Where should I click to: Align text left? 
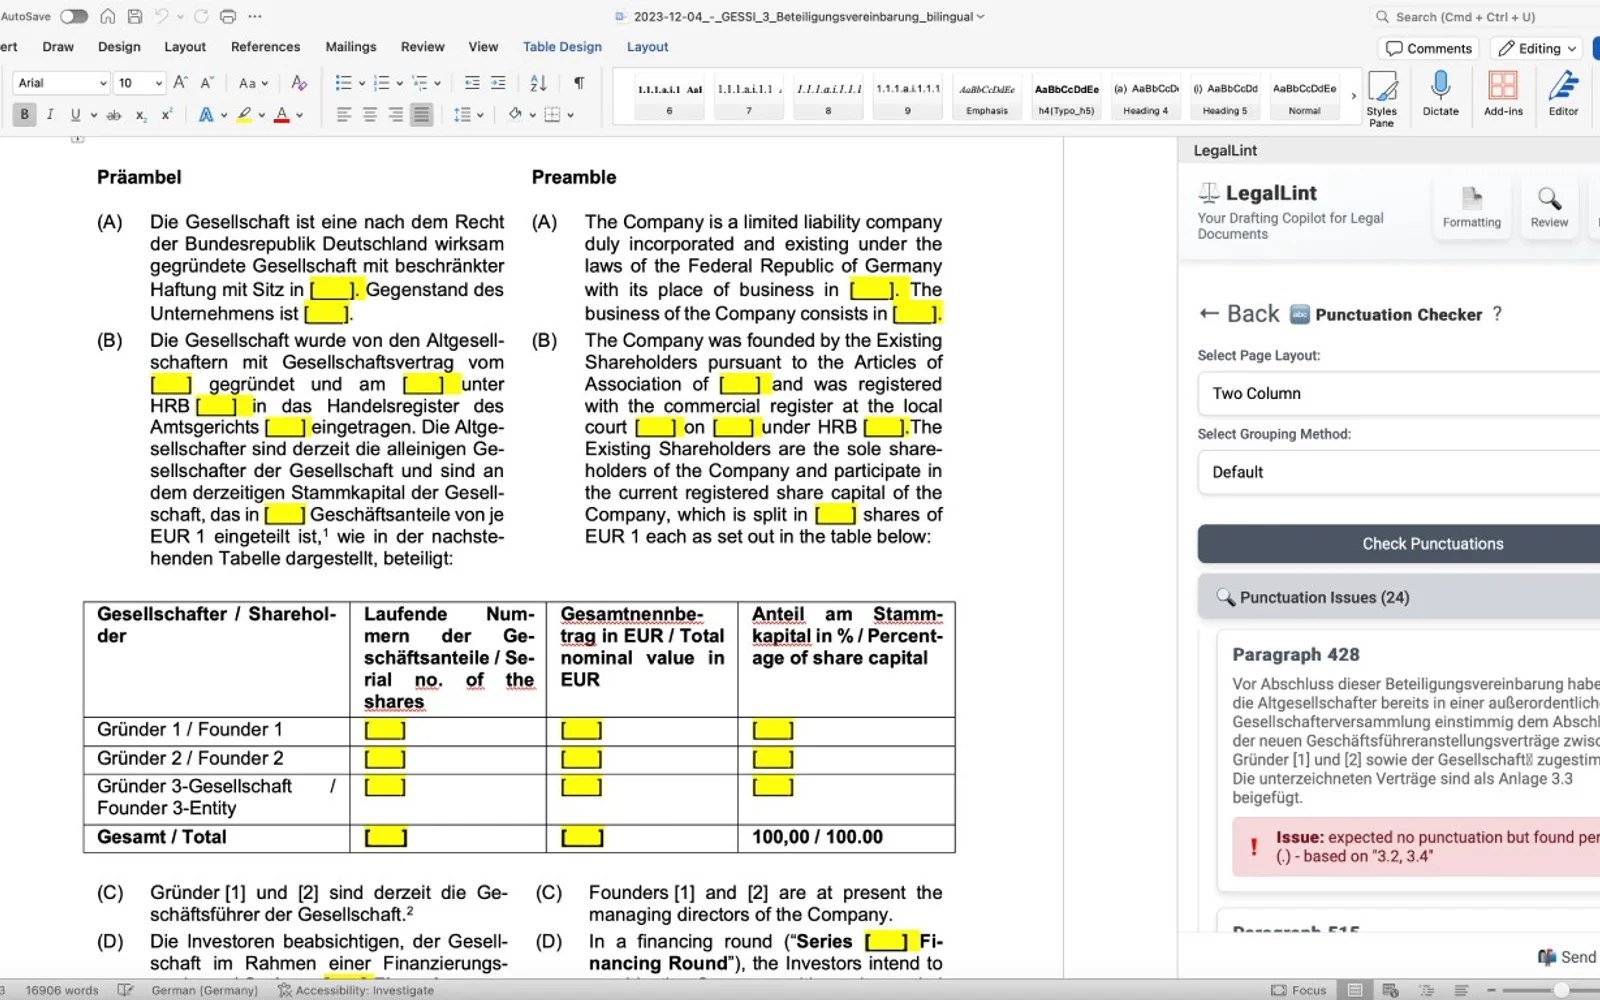click(344, 115)
